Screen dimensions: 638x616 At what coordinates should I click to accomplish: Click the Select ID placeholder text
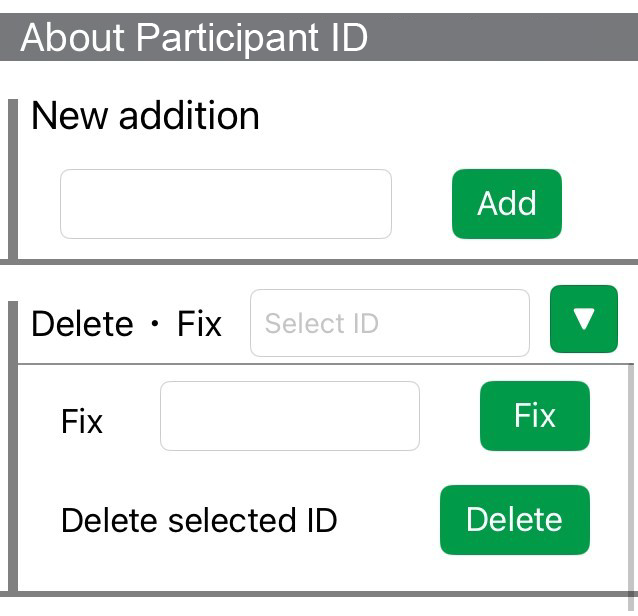pyautogui.click(x=321, y=324)
